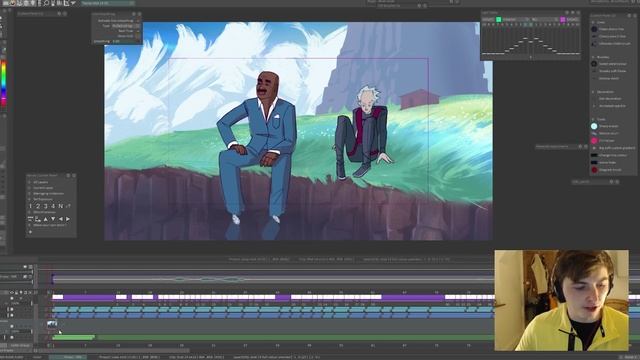Click the bright green clip on bottom track
Viewport: 640px width, 360px height.
click(73, 338)
